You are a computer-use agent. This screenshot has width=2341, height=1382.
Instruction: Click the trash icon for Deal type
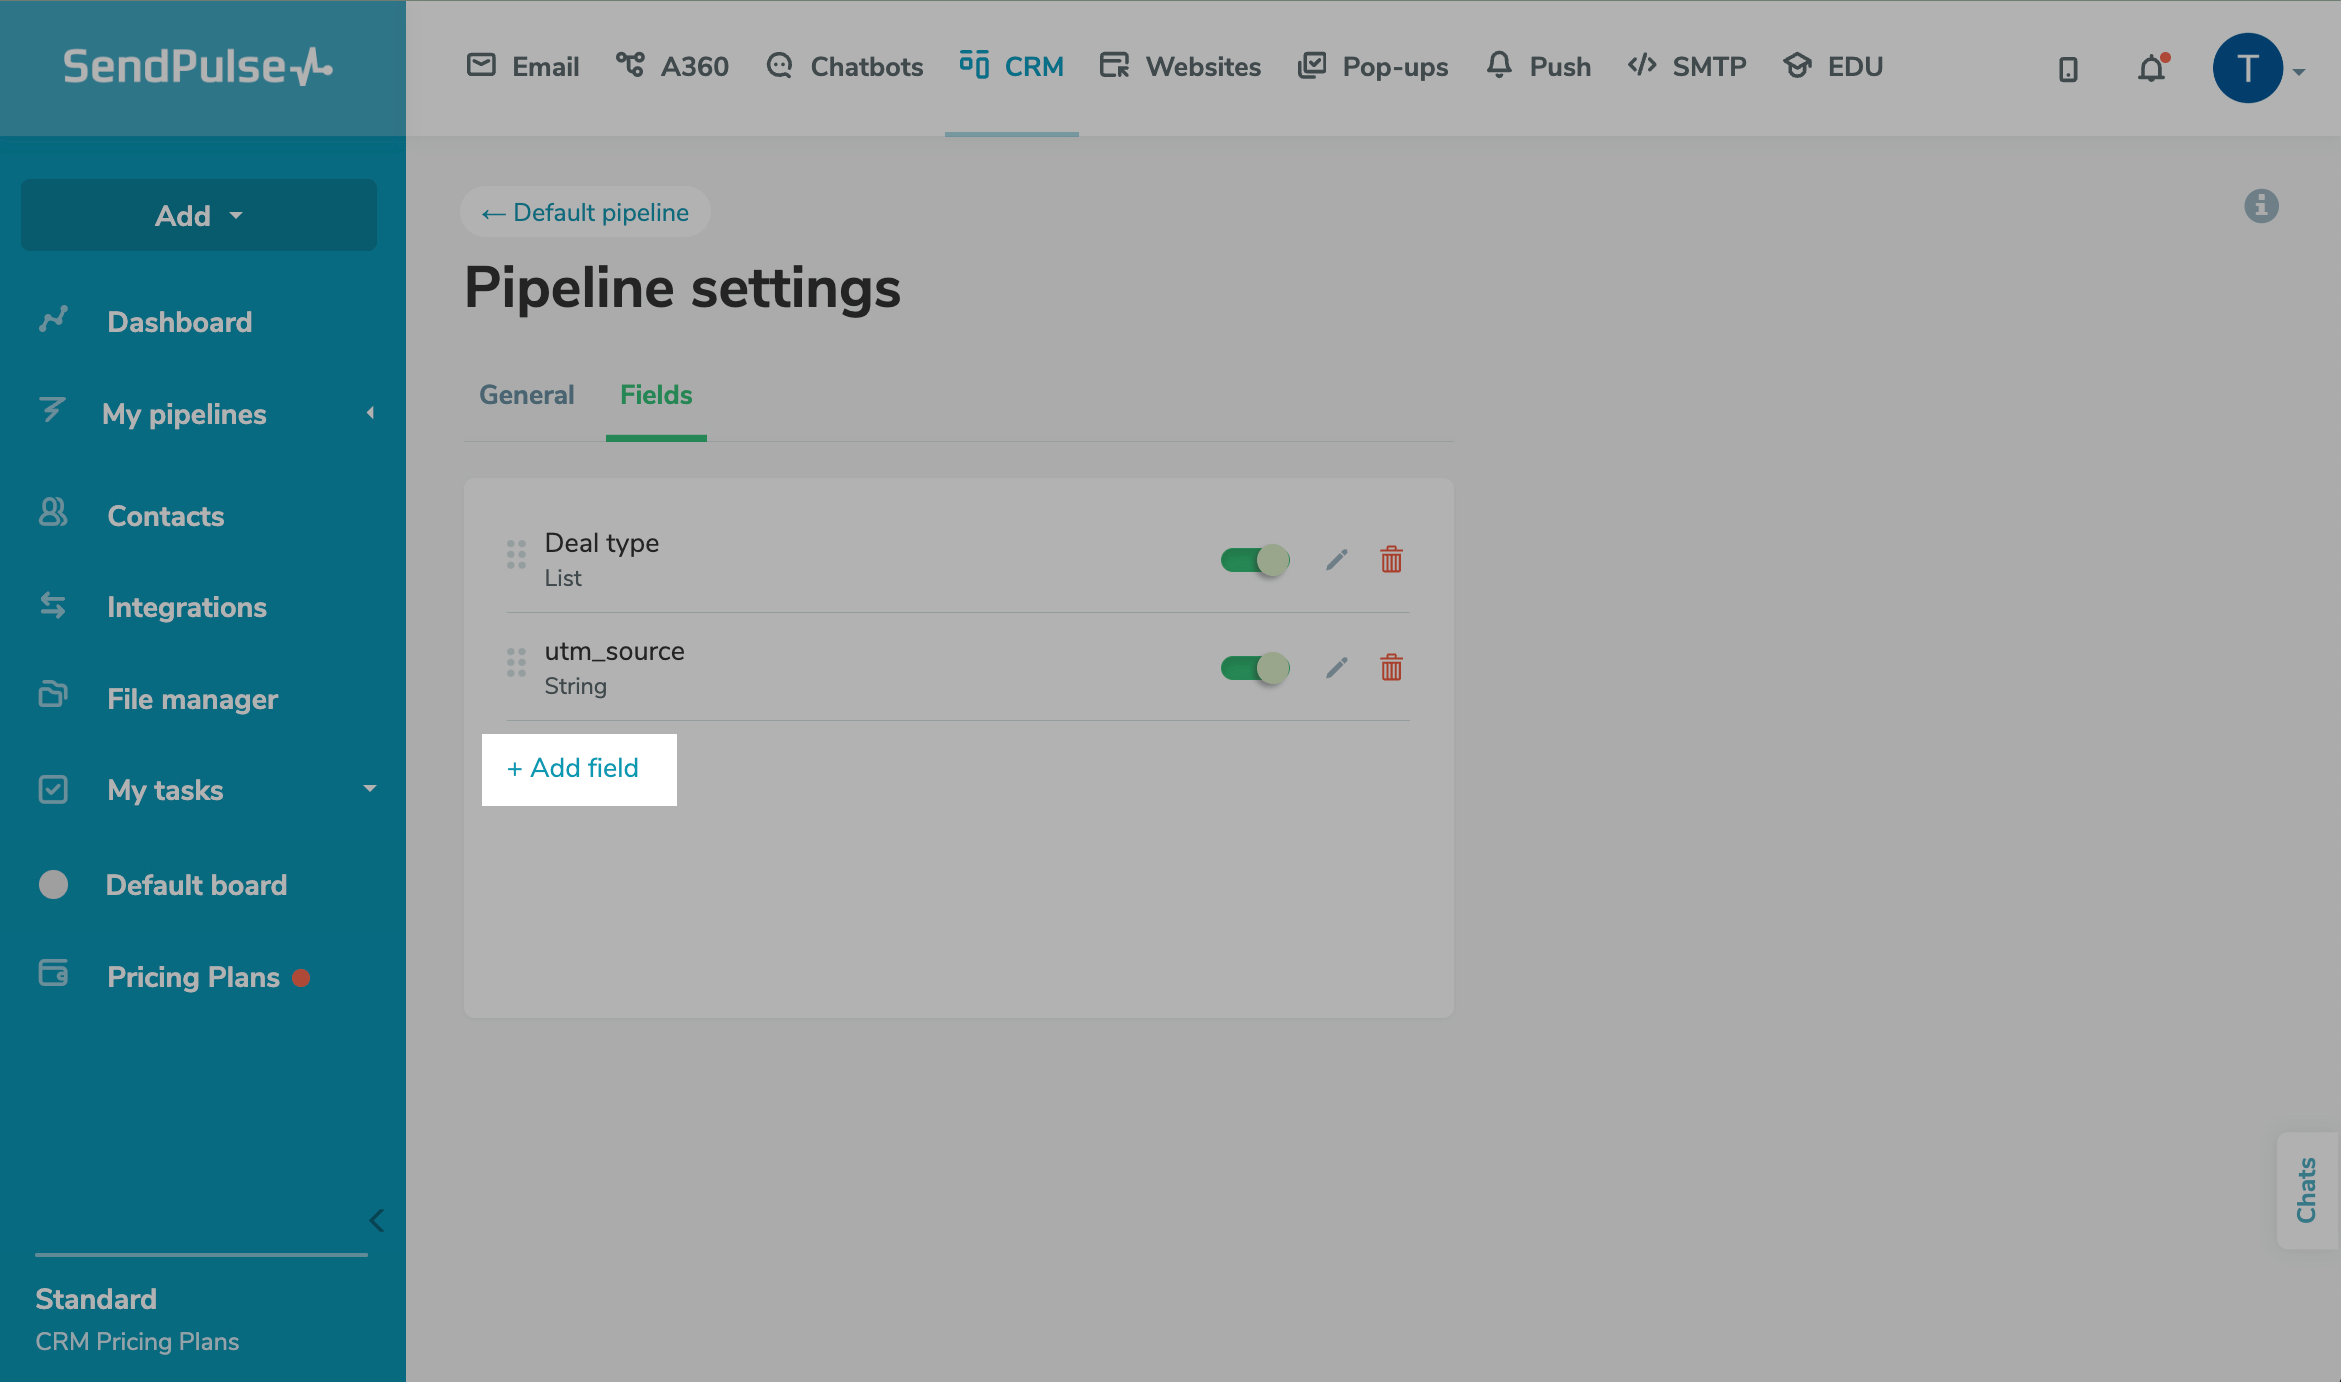point(1391,560)
